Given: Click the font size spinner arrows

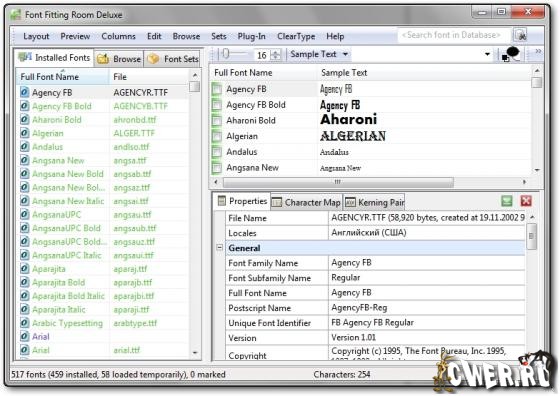Looking at the screenshot, I should tap(276, 55).
